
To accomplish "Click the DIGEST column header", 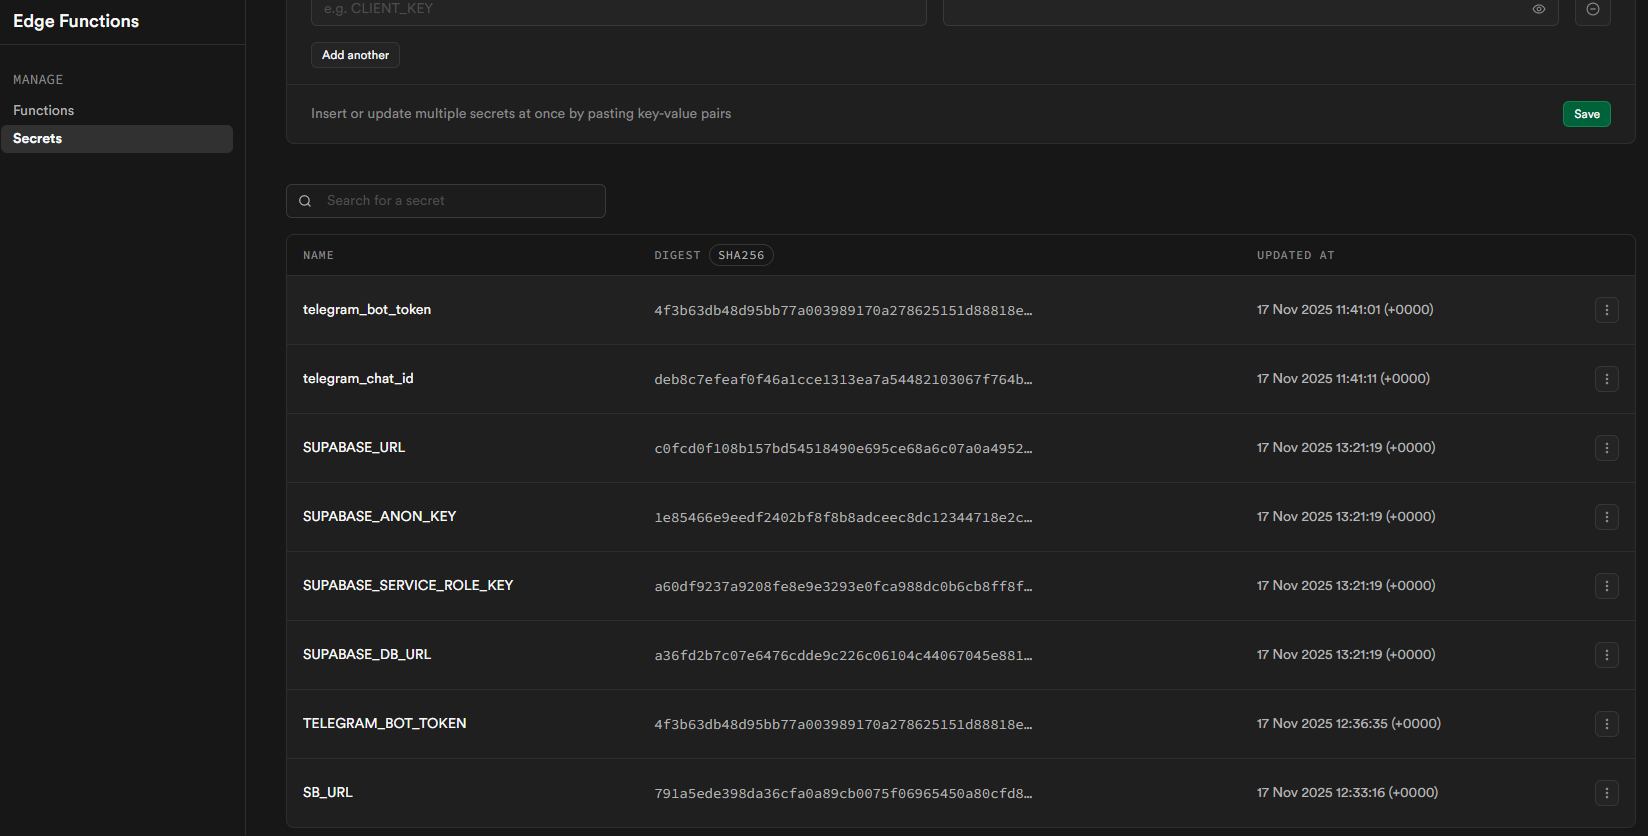I will [677, 256].
